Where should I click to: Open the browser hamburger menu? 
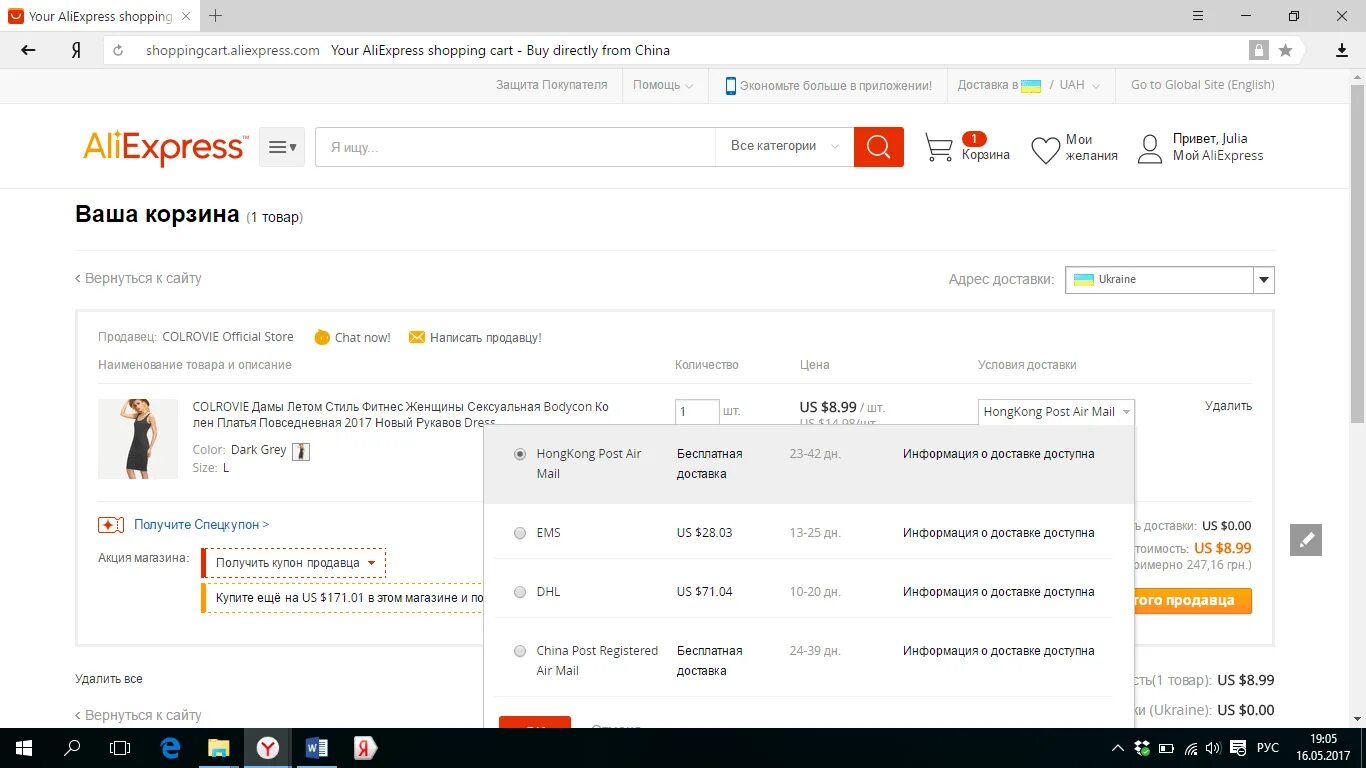(1199, 16)
